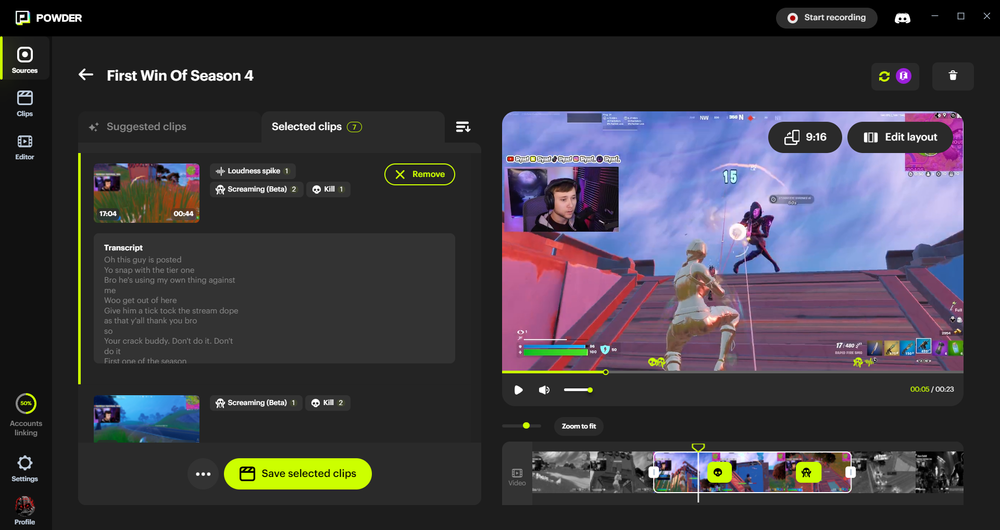
Task: Open Settings gear in sidebar
Action: (25, 467)
